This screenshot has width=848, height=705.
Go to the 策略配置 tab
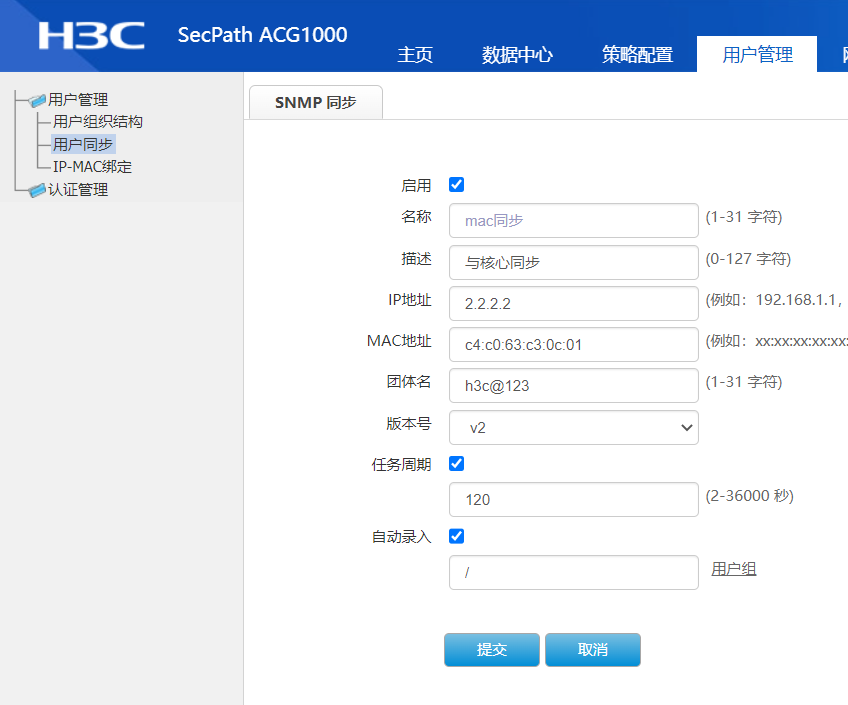pyautogui.click(x=637, y=55)
